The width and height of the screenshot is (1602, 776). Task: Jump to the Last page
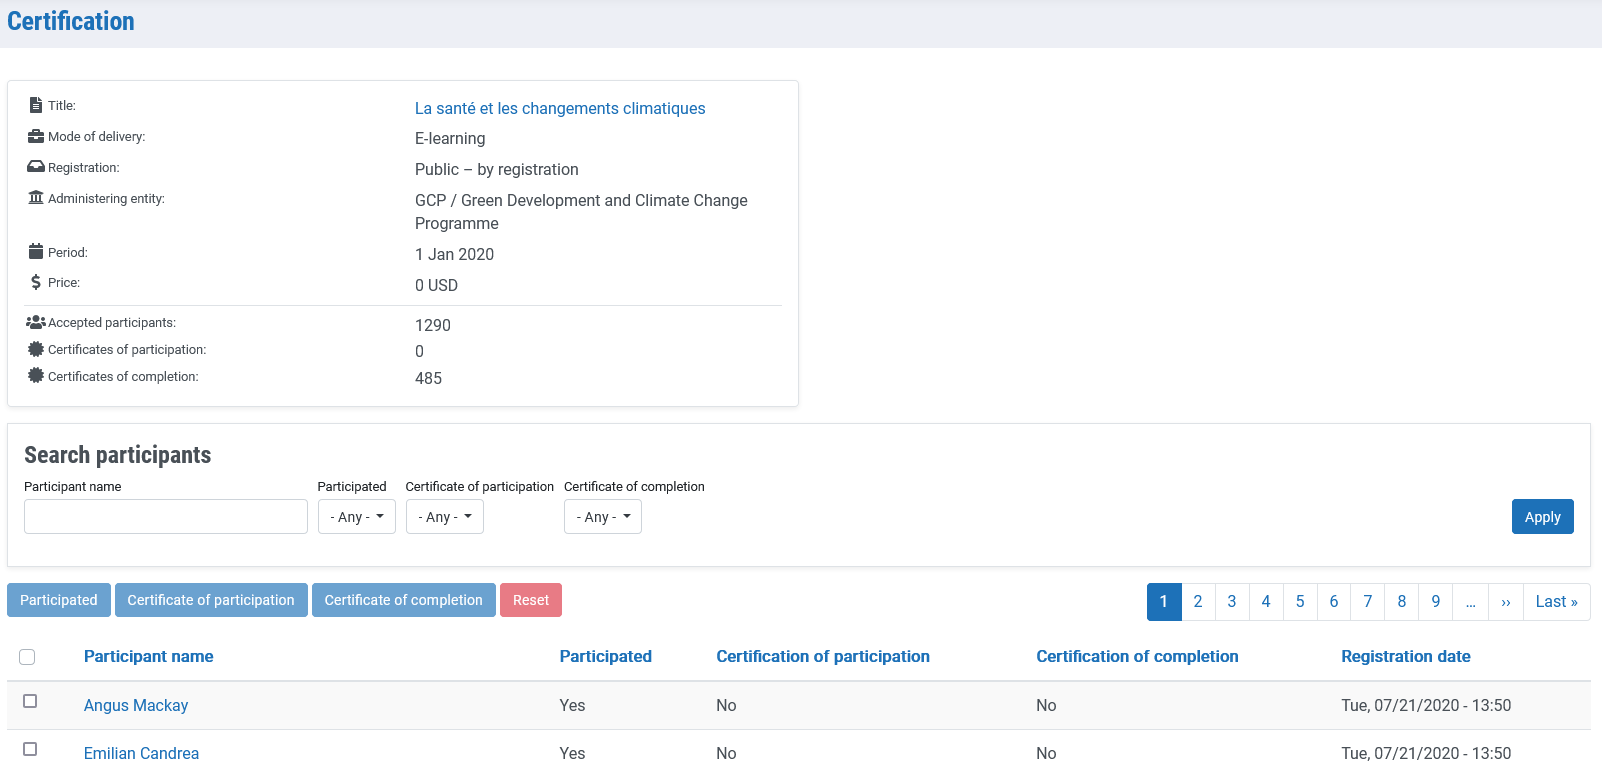tap(1557, 602)
